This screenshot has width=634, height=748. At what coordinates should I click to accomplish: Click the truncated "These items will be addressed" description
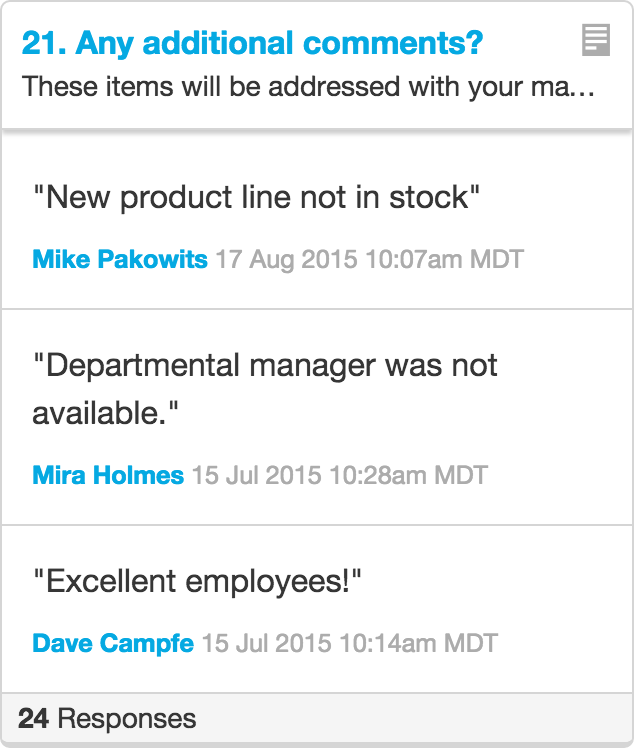(x=308, y=87)
